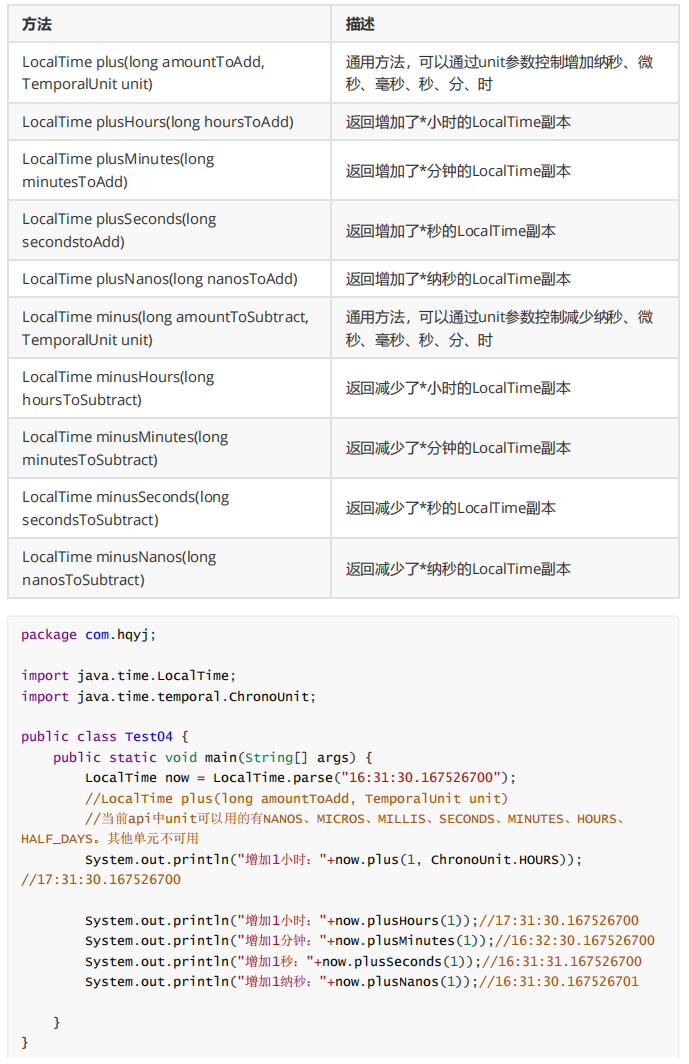Click the minusNanos method cell
The image size is (689, 1064).
(119, 568)
